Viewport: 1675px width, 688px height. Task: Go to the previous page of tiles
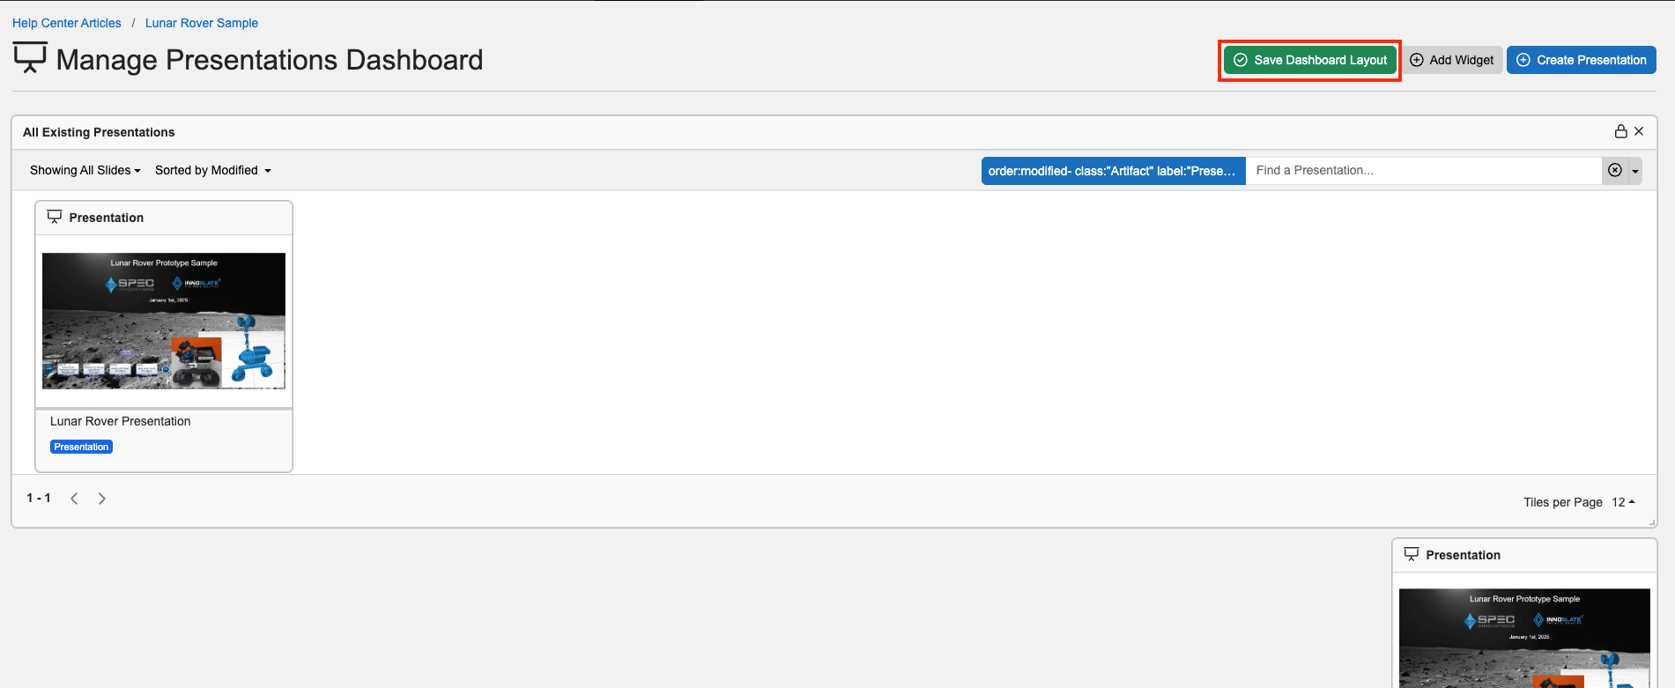pos(74,498)
